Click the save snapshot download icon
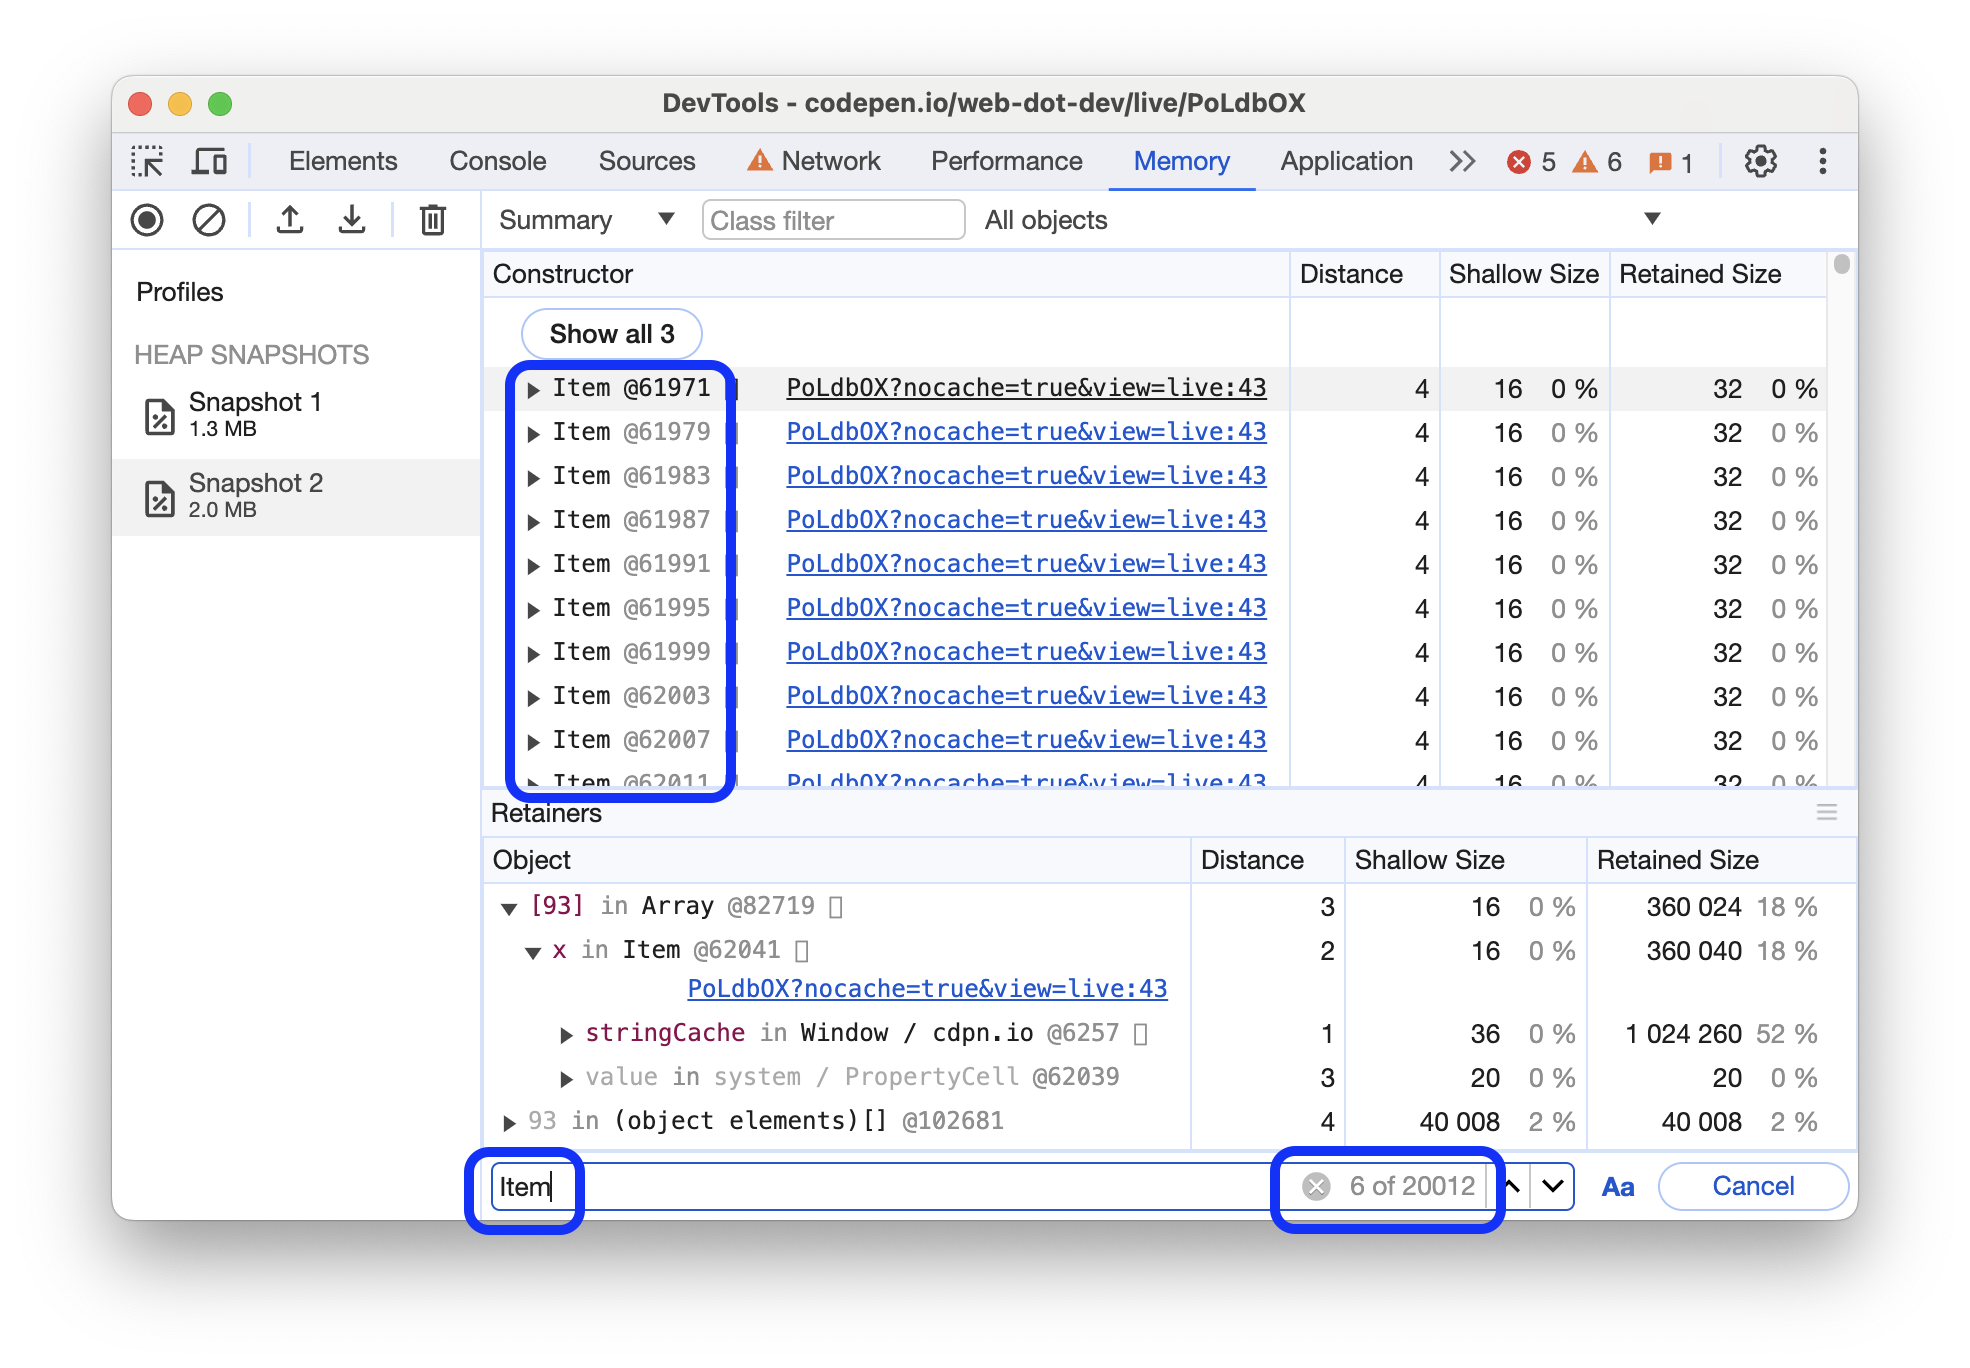The image size is (1970, 1368). pos(352,222)
